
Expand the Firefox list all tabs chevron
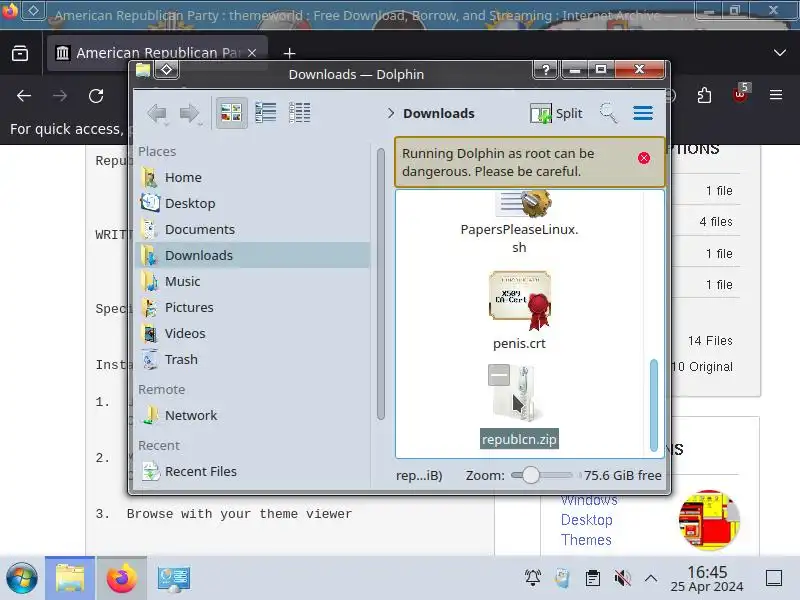[x=779, y=53]
